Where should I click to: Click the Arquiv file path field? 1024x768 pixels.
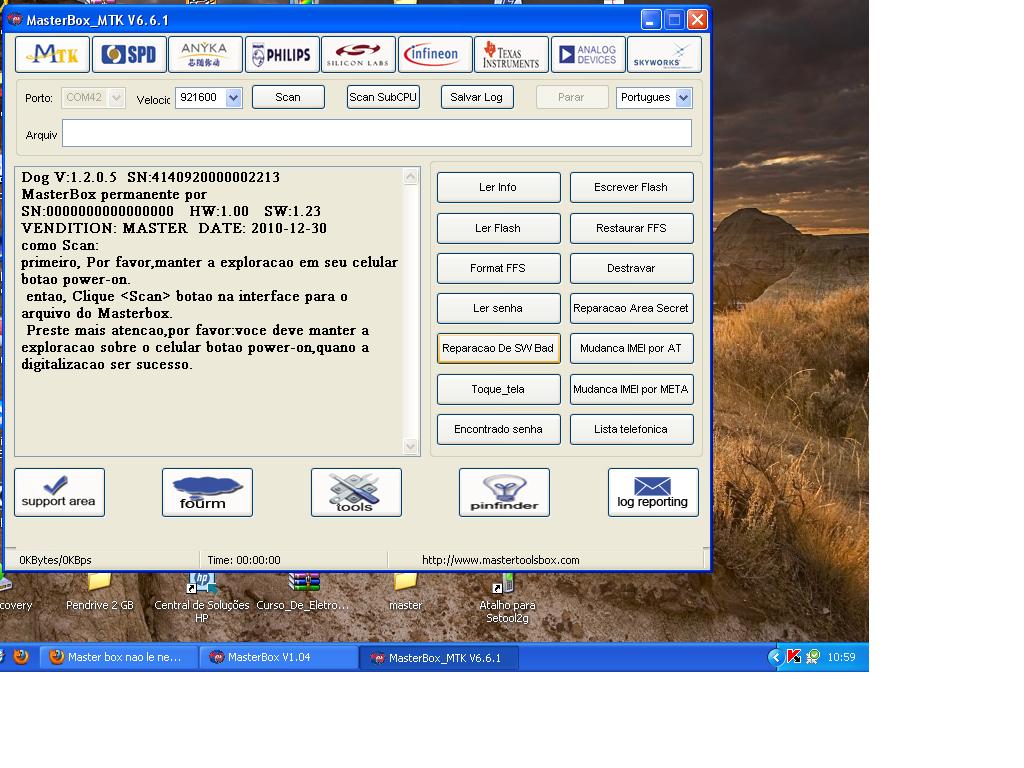(x=376, y=134)
